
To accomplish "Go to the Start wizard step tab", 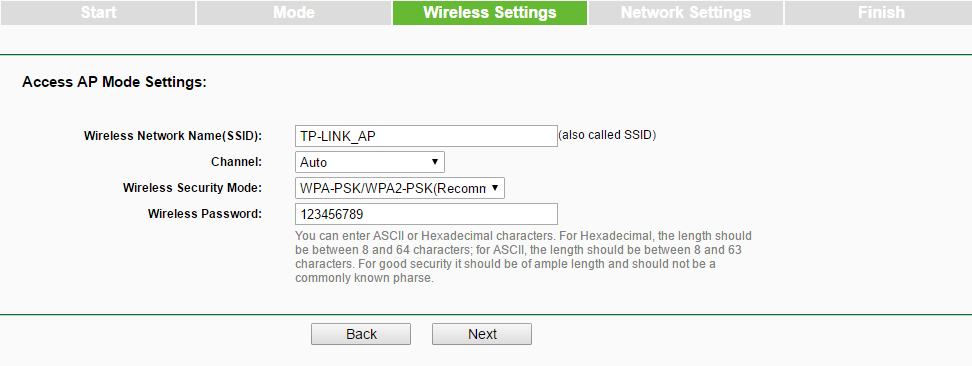I will [x=98, y=12].
